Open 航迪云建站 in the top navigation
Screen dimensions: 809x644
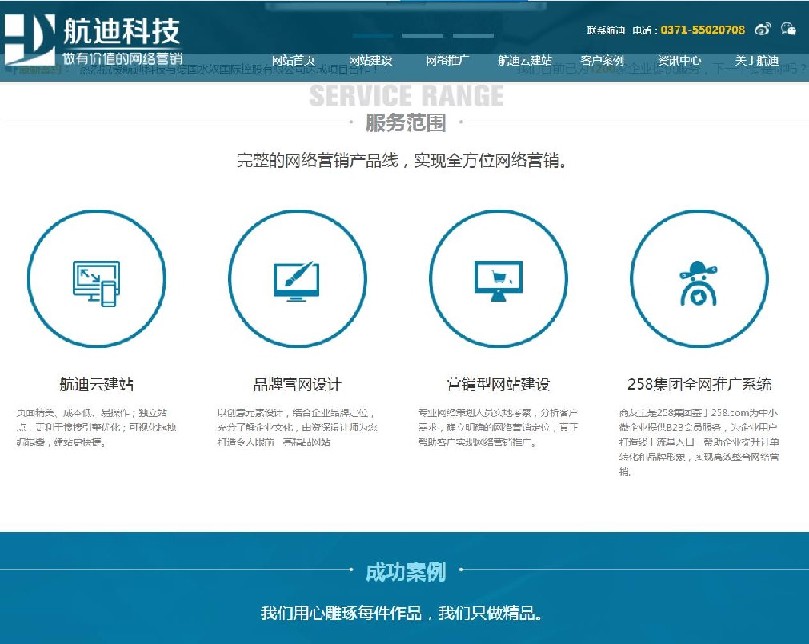coord(525,61)
